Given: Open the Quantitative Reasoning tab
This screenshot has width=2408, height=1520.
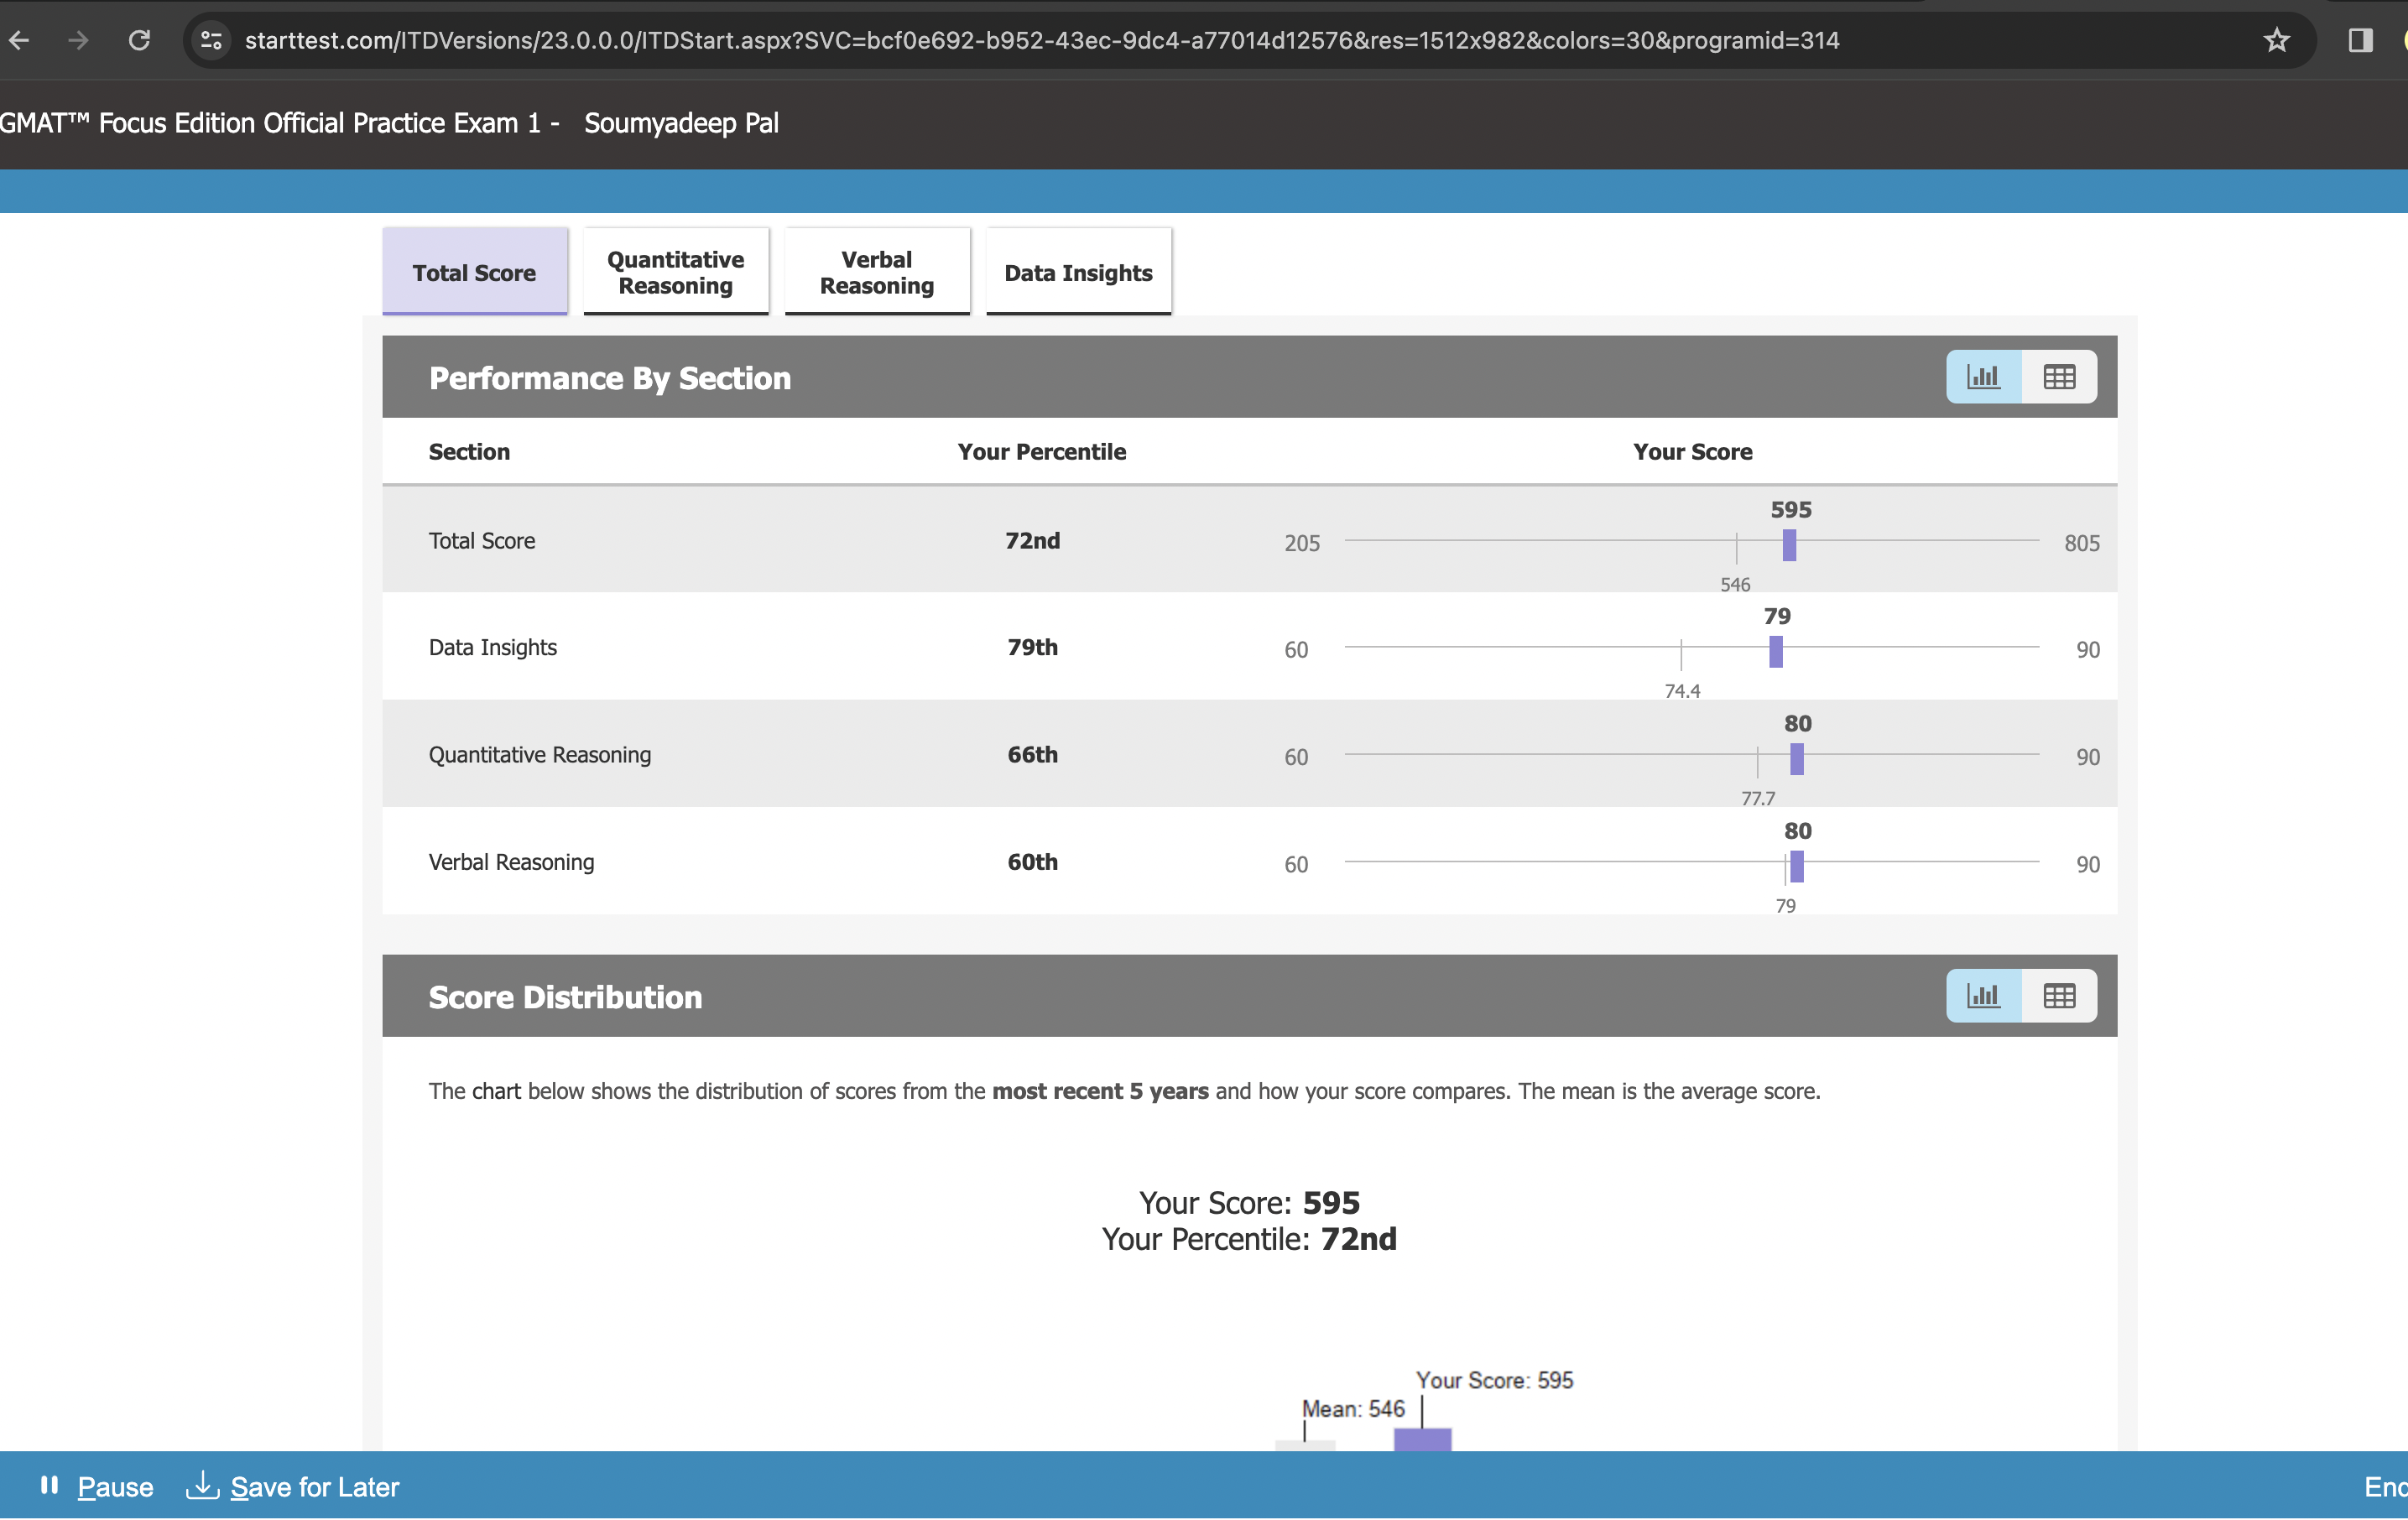Looking at the screenshot, I should click(675, 271).
